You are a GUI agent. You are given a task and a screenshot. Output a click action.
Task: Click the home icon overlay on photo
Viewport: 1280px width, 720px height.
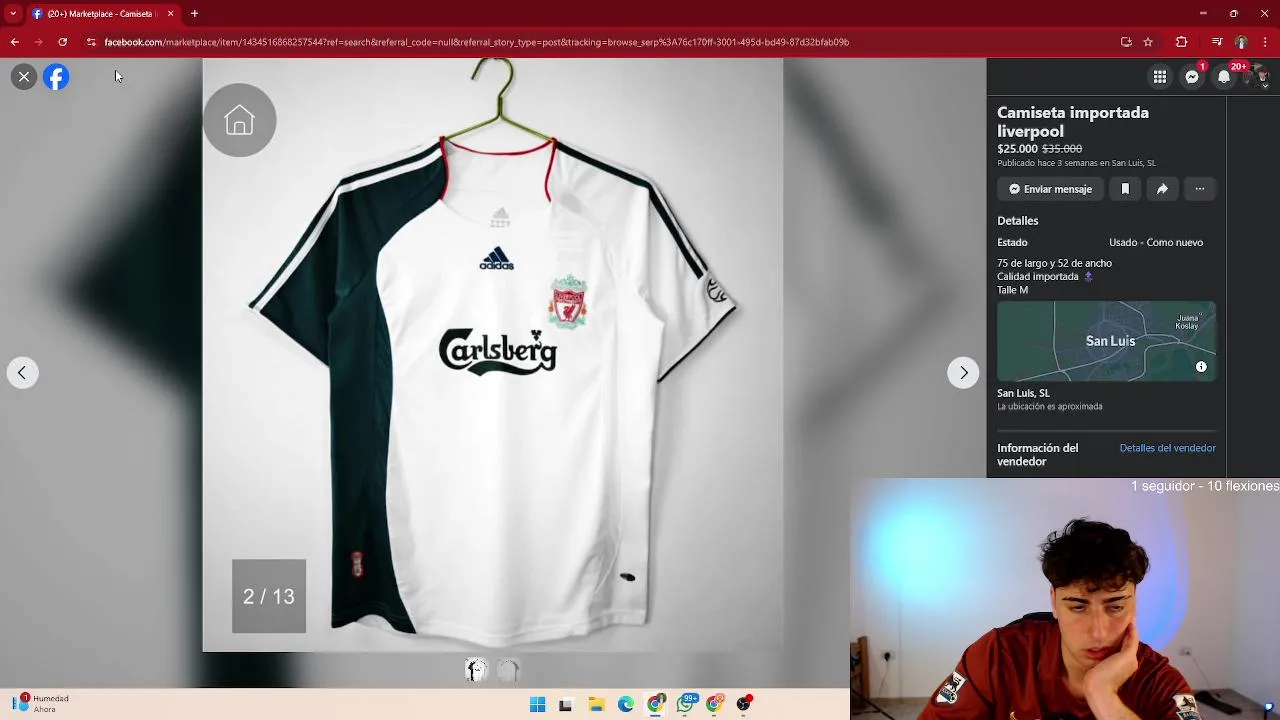click(240, 121)
